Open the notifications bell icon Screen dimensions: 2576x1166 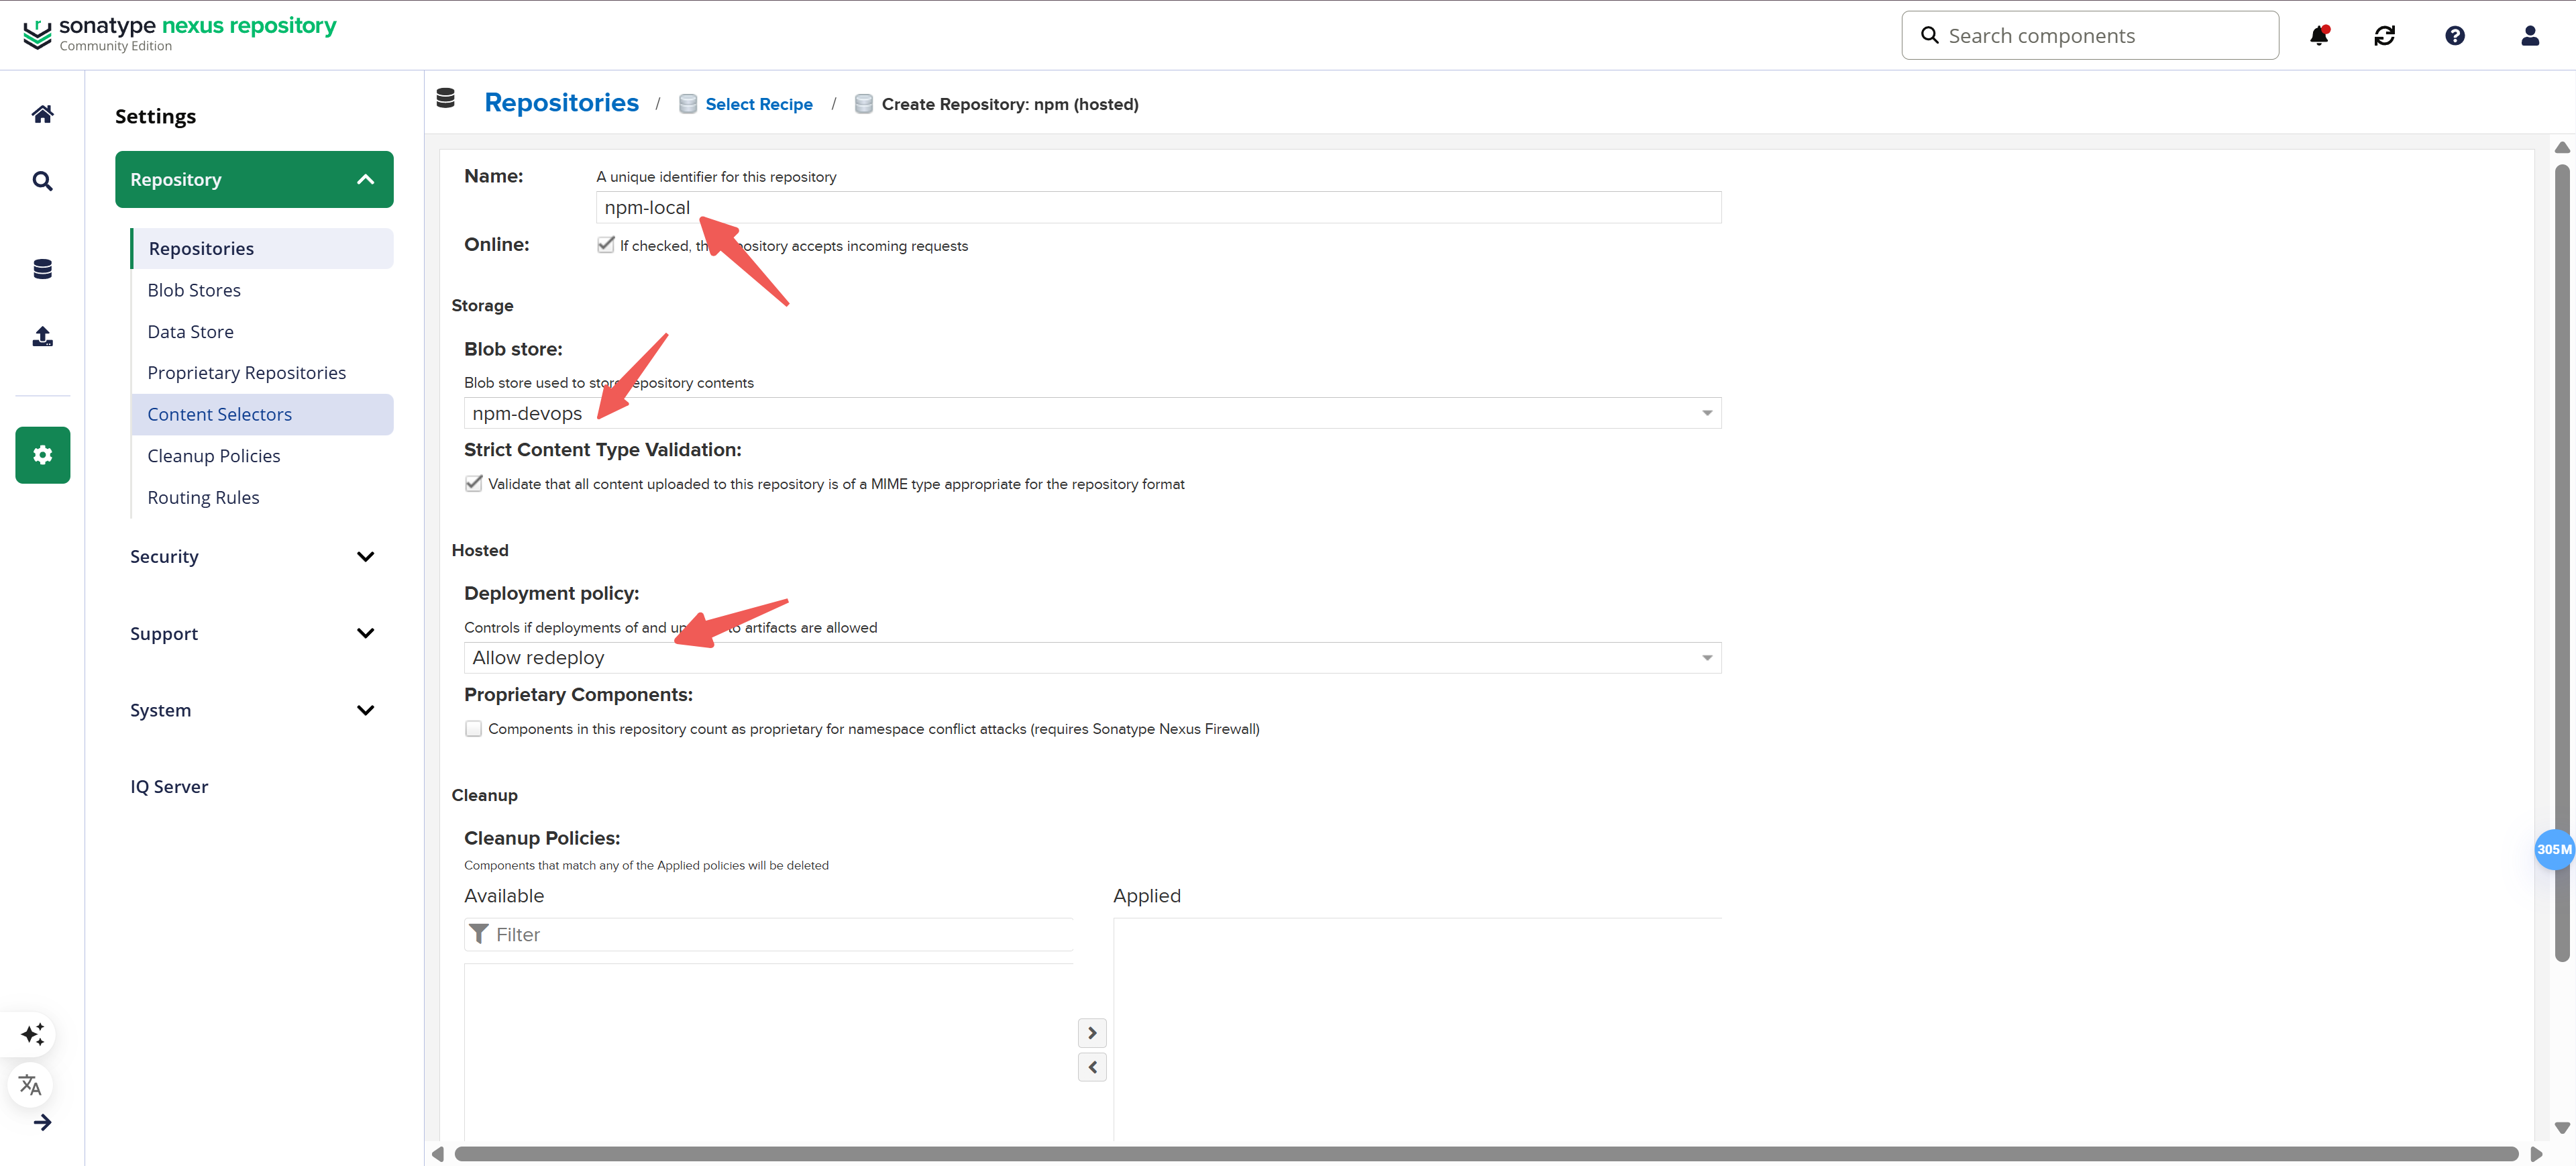2319,36
